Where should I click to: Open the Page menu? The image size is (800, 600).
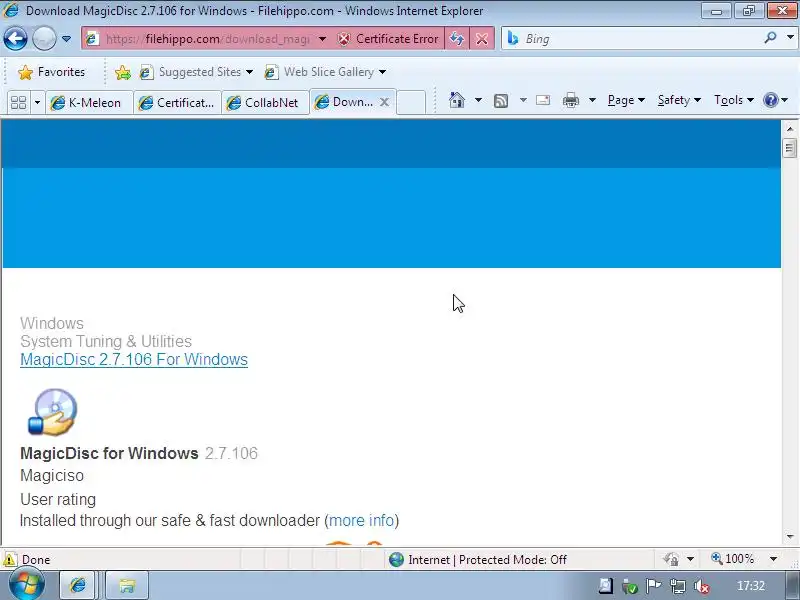pos(626,100)
